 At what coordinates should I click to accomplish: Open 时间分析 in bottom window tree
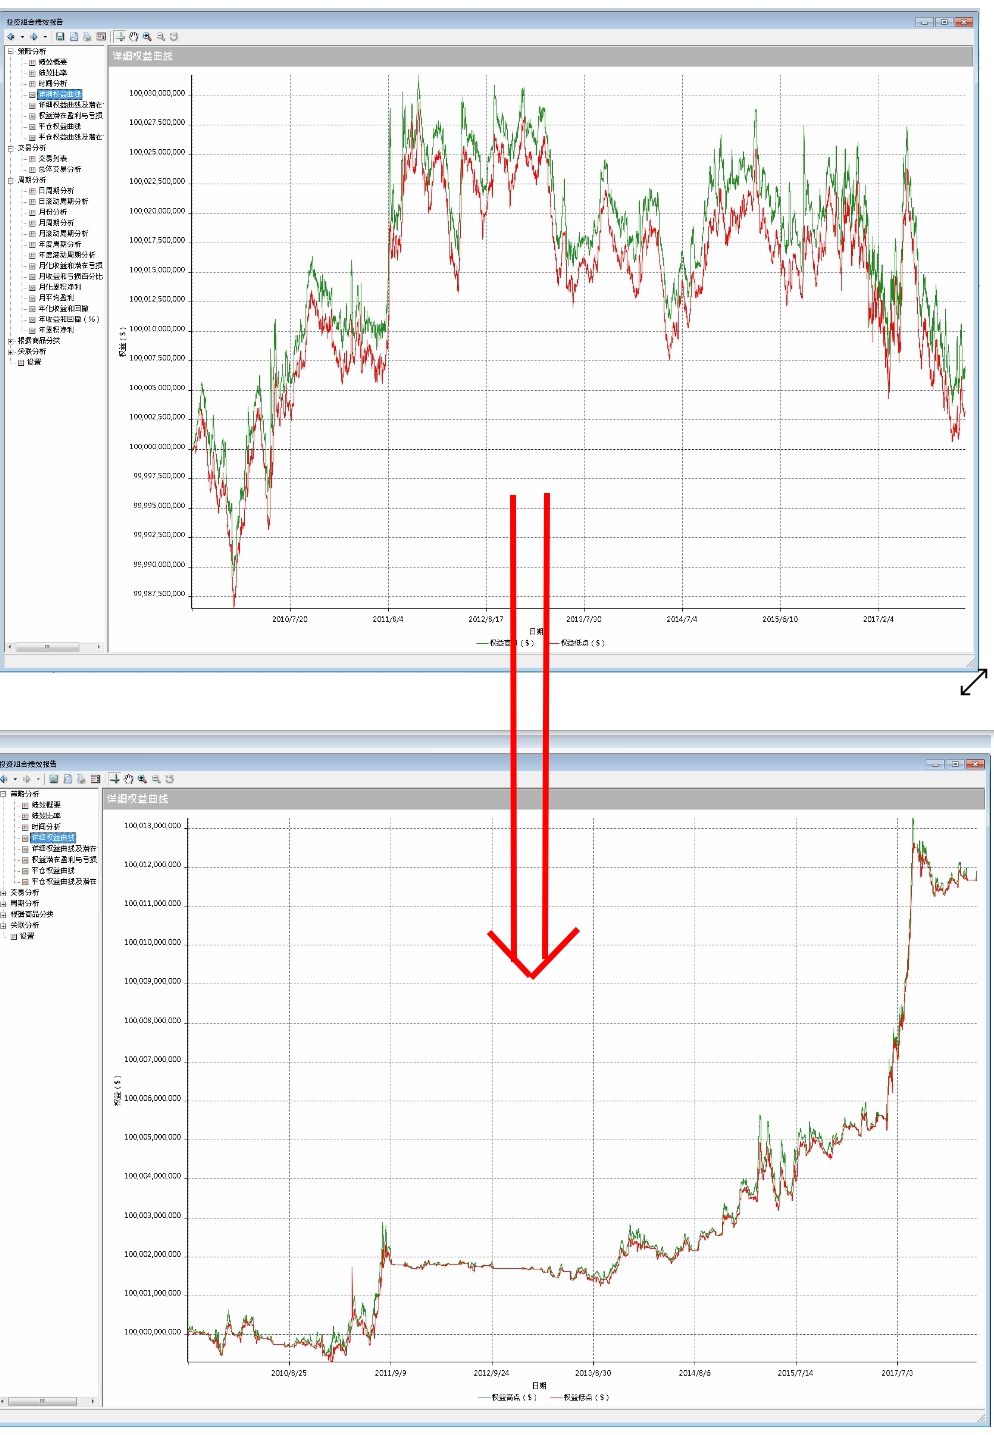click(x=46, y=827)
